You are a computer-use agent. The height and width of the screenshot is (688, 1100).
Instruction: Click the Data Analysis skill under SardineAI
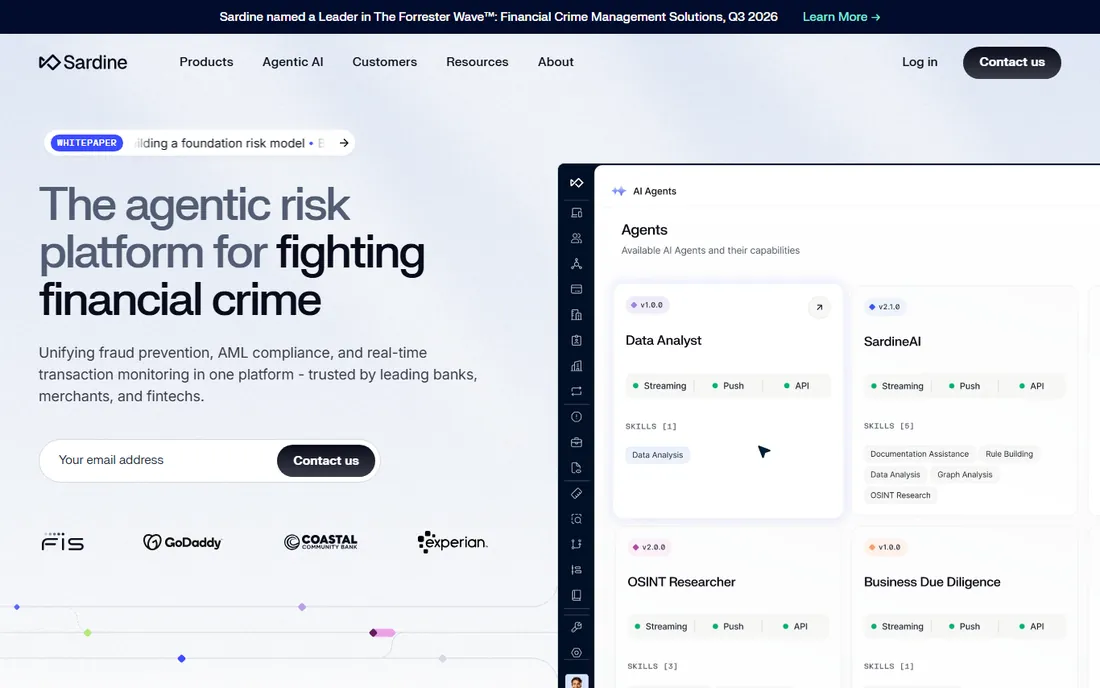click(895, 475)
